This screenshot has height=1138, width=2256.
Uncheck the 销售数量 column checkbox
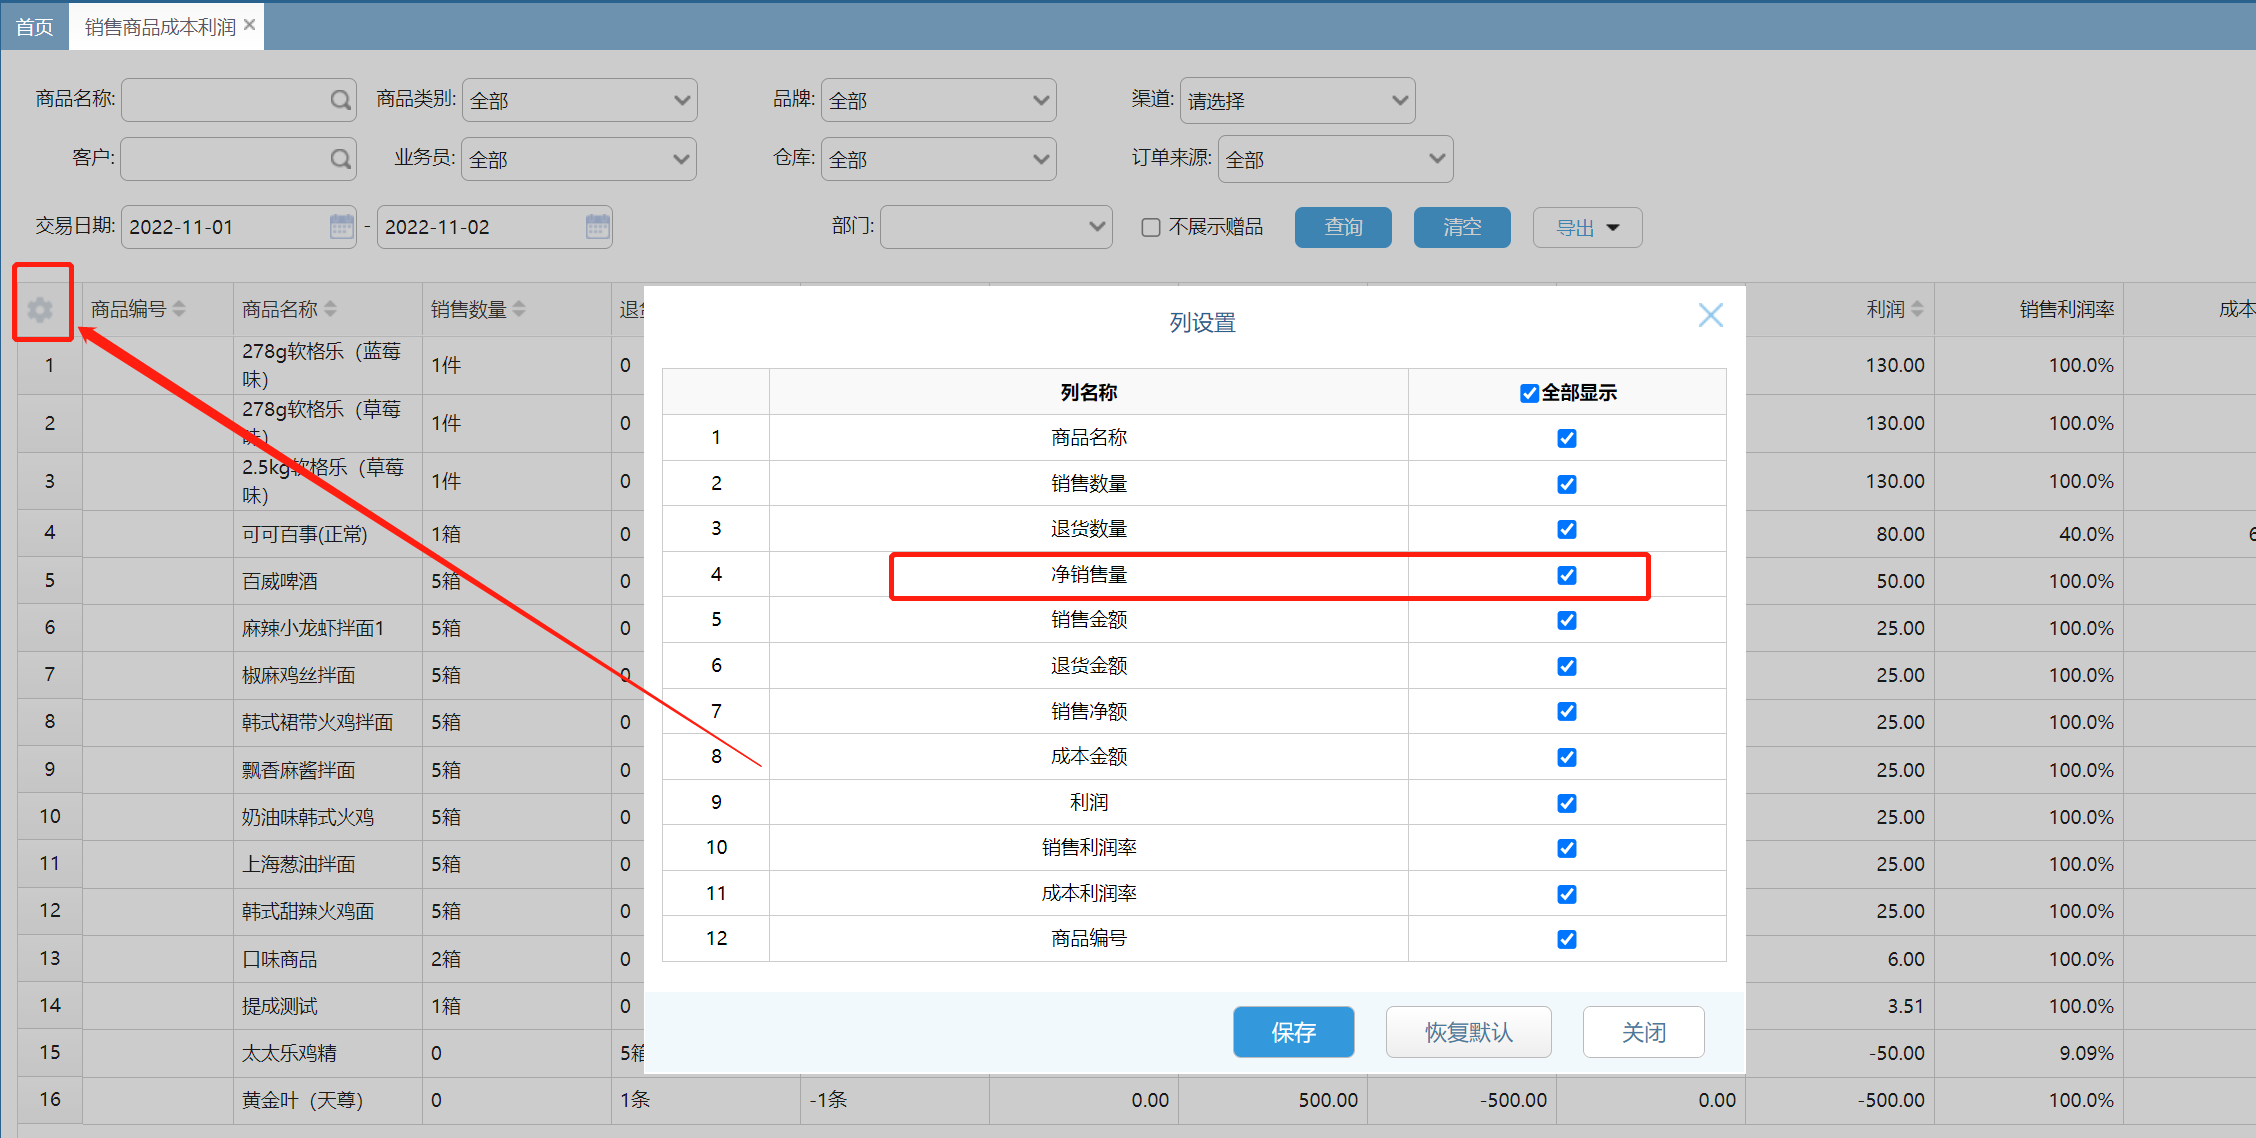pos(1567,484)
